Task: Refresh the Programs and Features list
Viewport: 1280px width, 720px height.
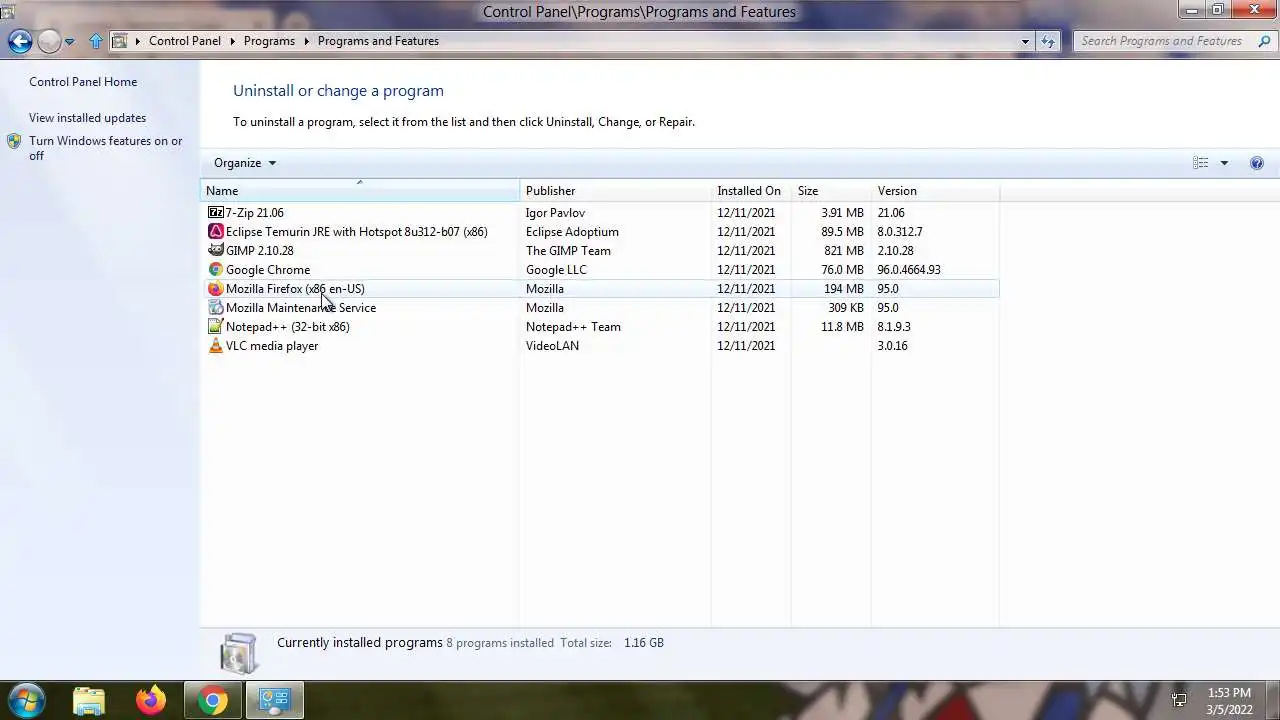Action: [1048, 41]
